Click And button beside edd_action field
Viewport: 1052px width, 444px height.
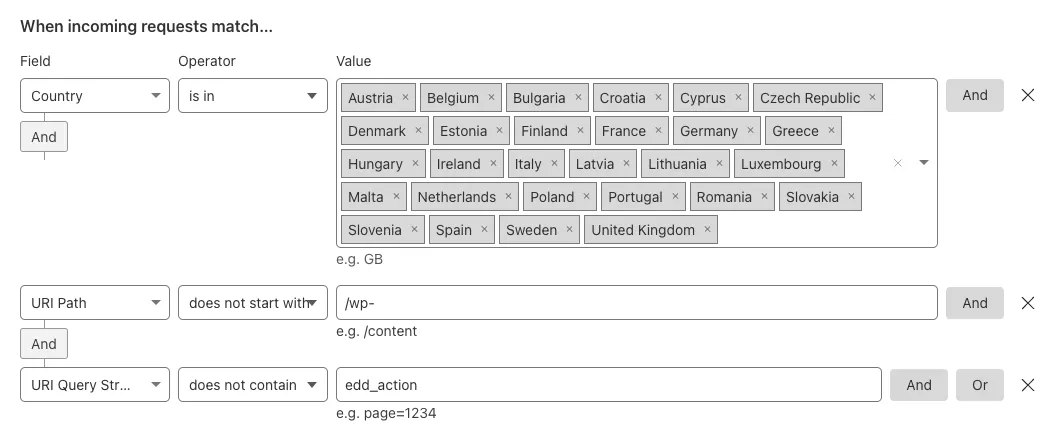(x=918, y=385)
